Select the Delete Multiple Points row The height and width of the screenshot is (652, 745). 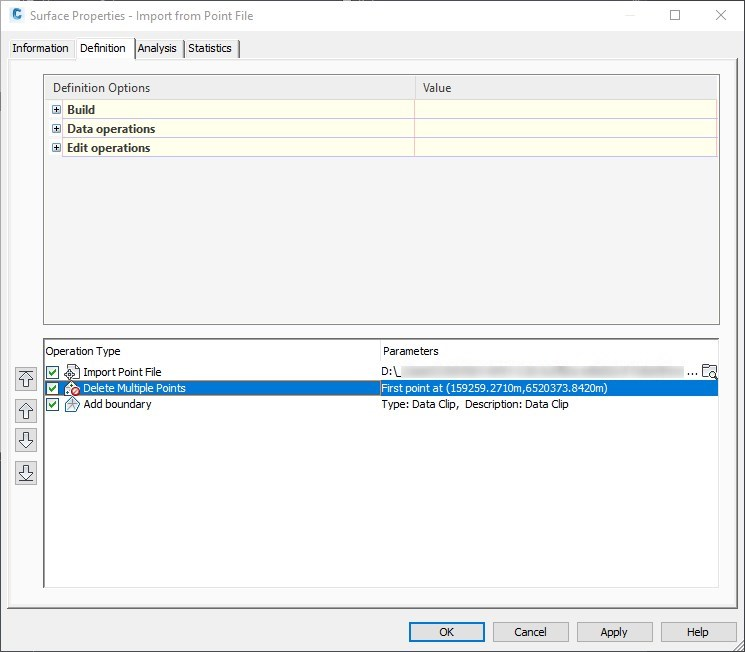[381, 388]
